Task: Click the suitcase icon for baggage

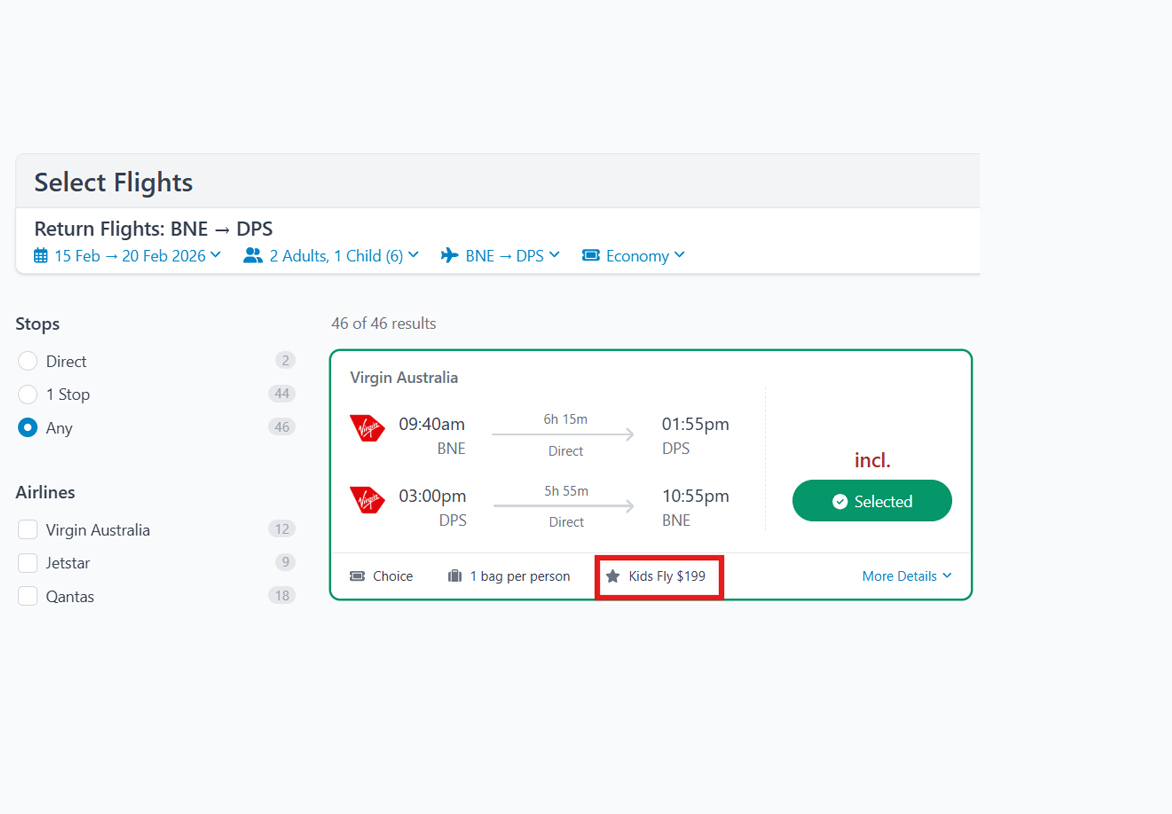Action: pyautogui.click(x=455, y=576)
